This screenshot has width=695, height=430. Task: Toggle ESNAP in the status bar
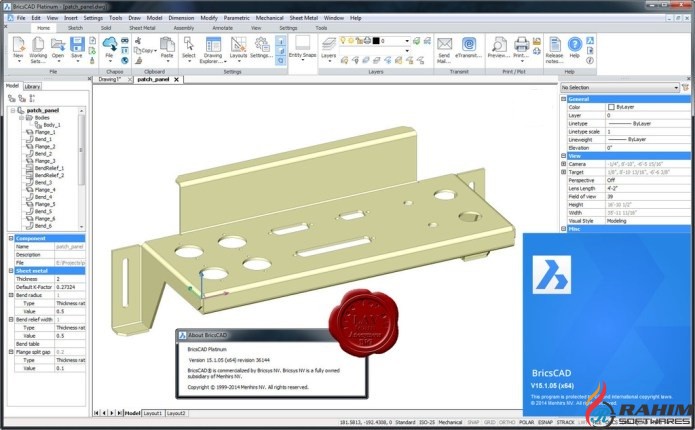545,422
